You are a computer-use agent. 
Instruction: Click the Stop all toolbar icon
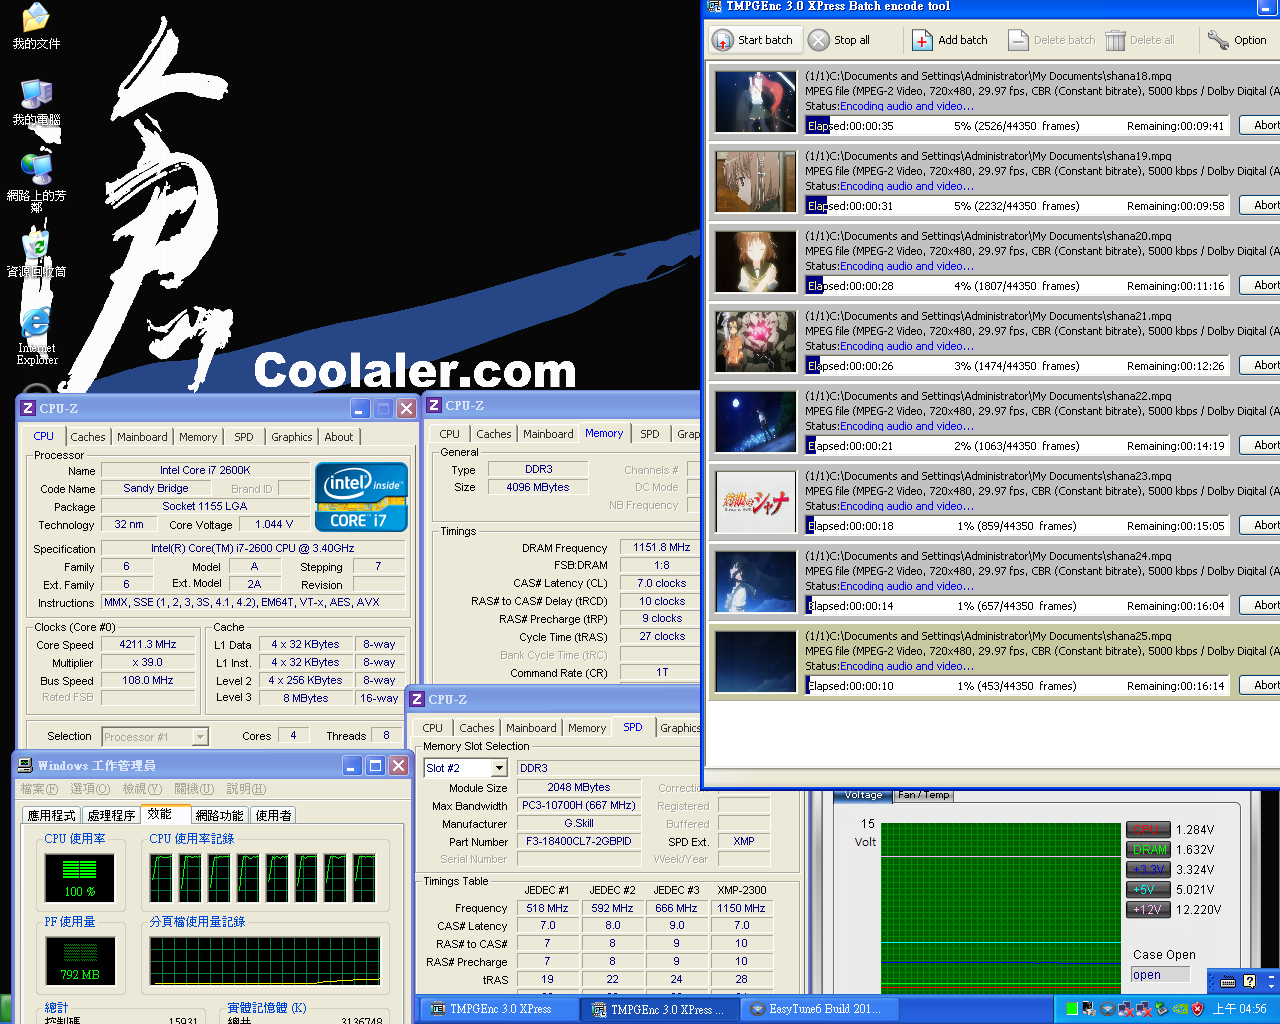819,40
